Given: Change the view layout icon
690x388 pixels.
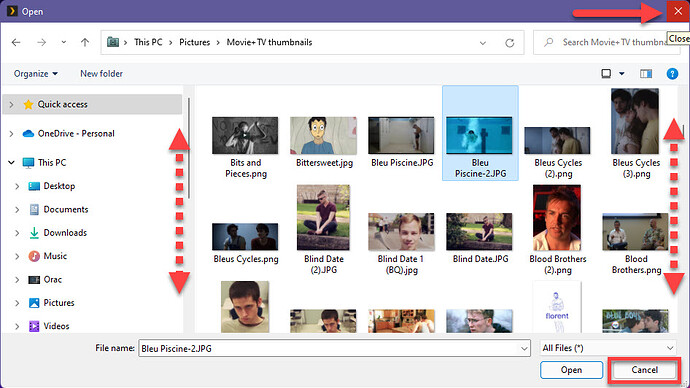Looking at the screenshot, I should point(606,73).
